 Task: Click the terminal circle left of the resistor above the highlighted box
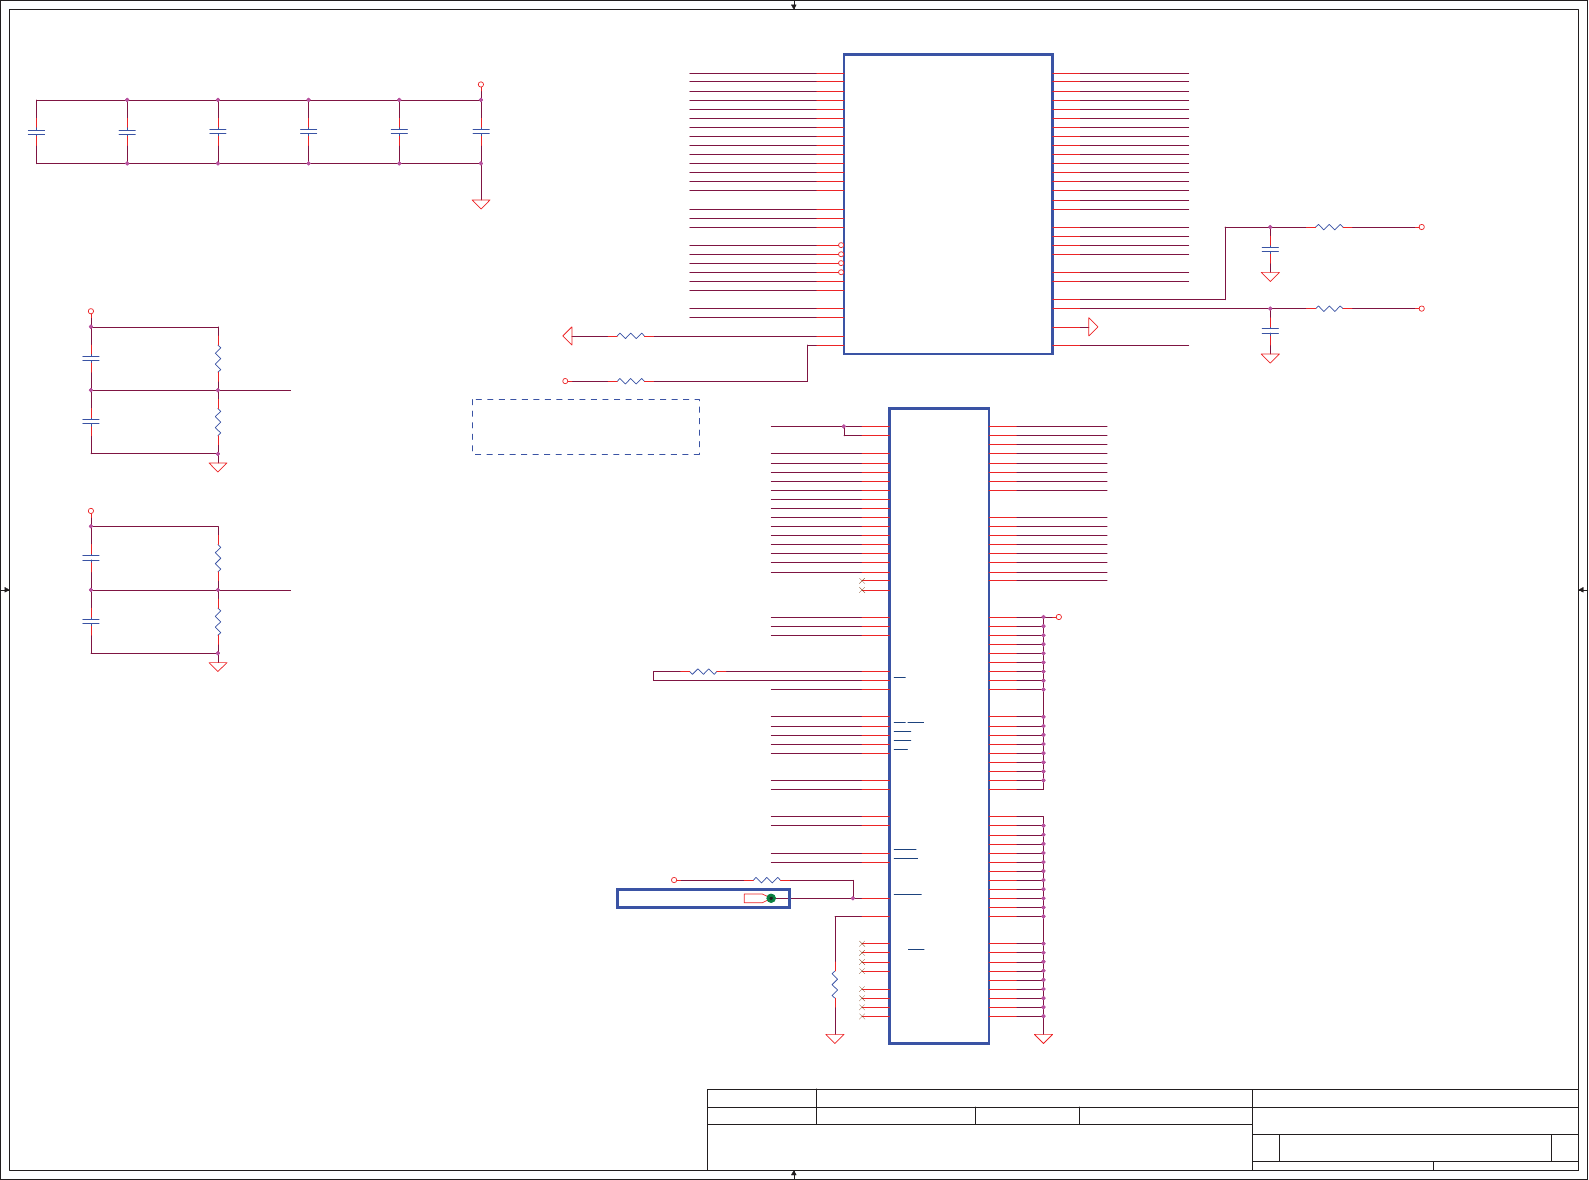click(674, 880)
